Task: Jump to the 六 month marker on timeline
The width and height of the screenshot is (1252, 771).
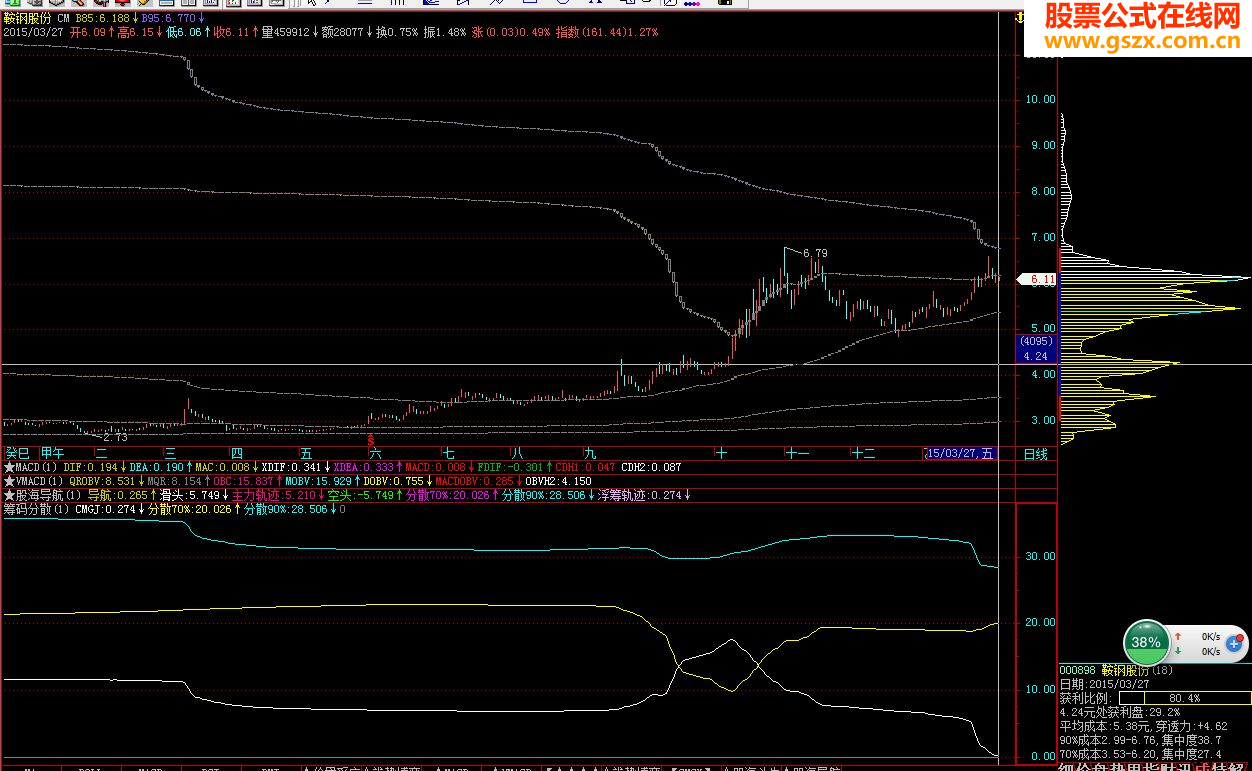Action: 376,454
